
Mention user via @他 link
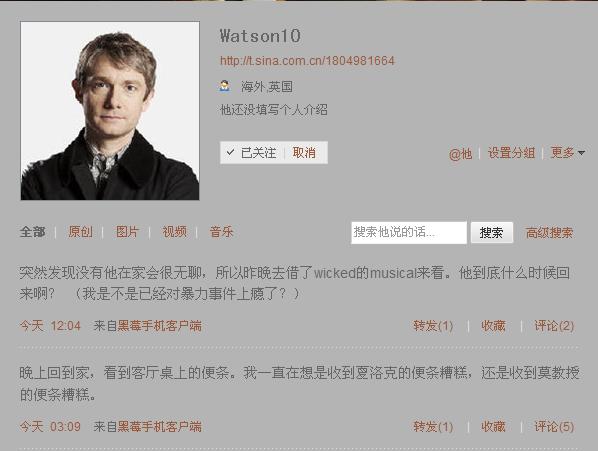(460, 154)
